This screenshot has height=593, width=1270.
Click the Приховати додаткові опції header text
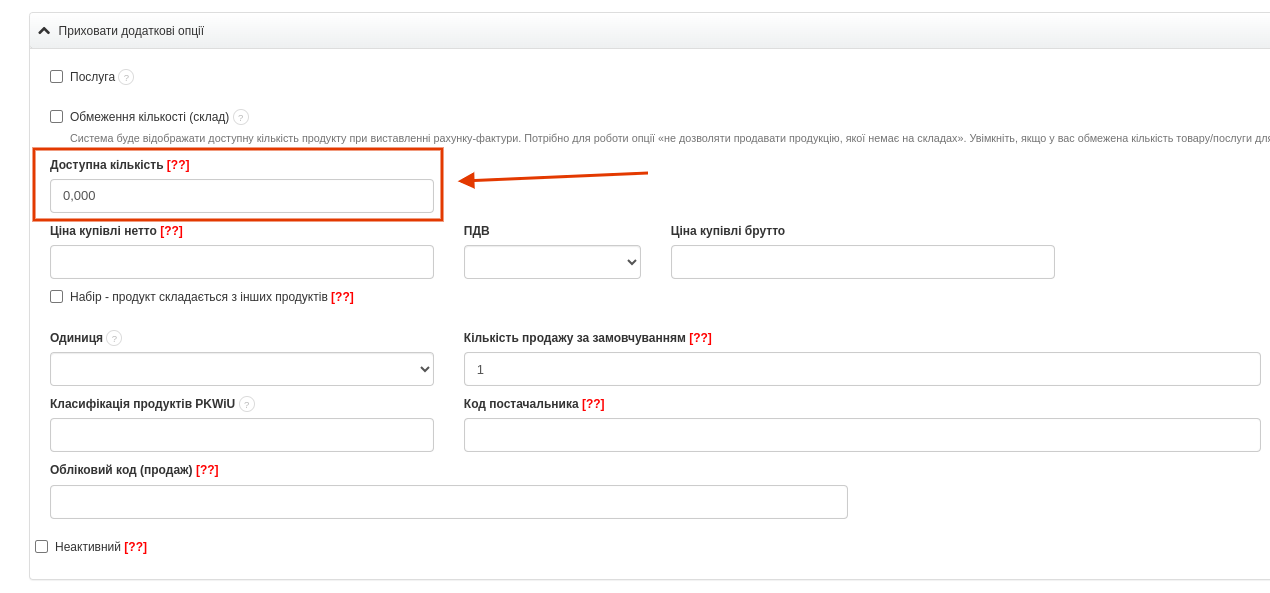(x=131, y=31)
